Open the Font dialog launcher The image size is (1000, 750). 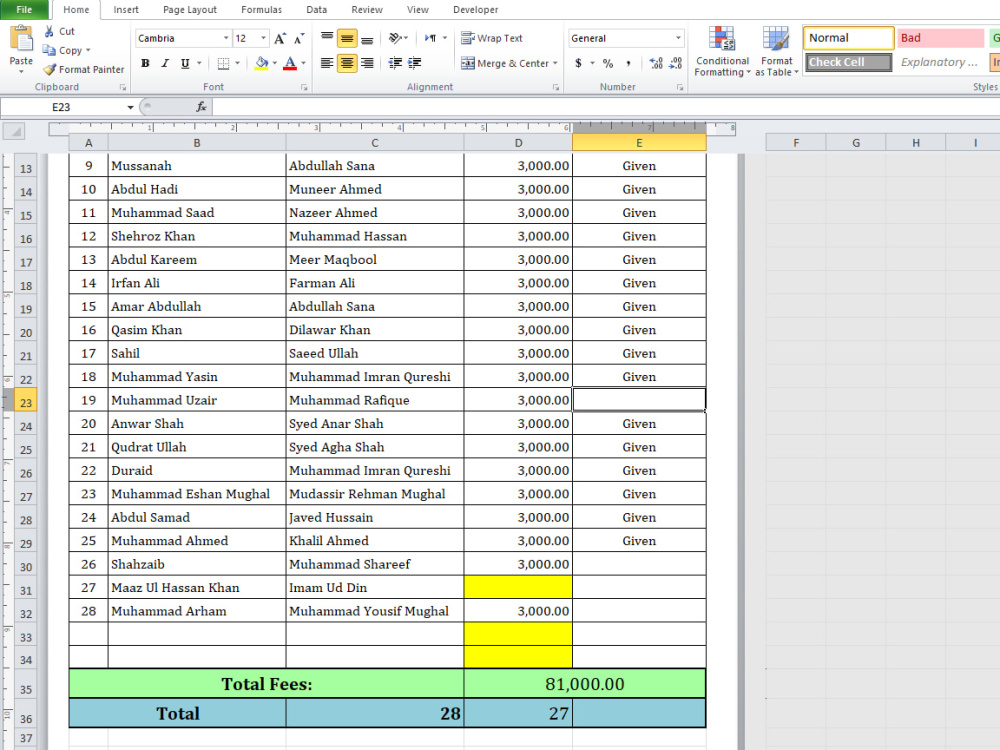pos(304,87)
